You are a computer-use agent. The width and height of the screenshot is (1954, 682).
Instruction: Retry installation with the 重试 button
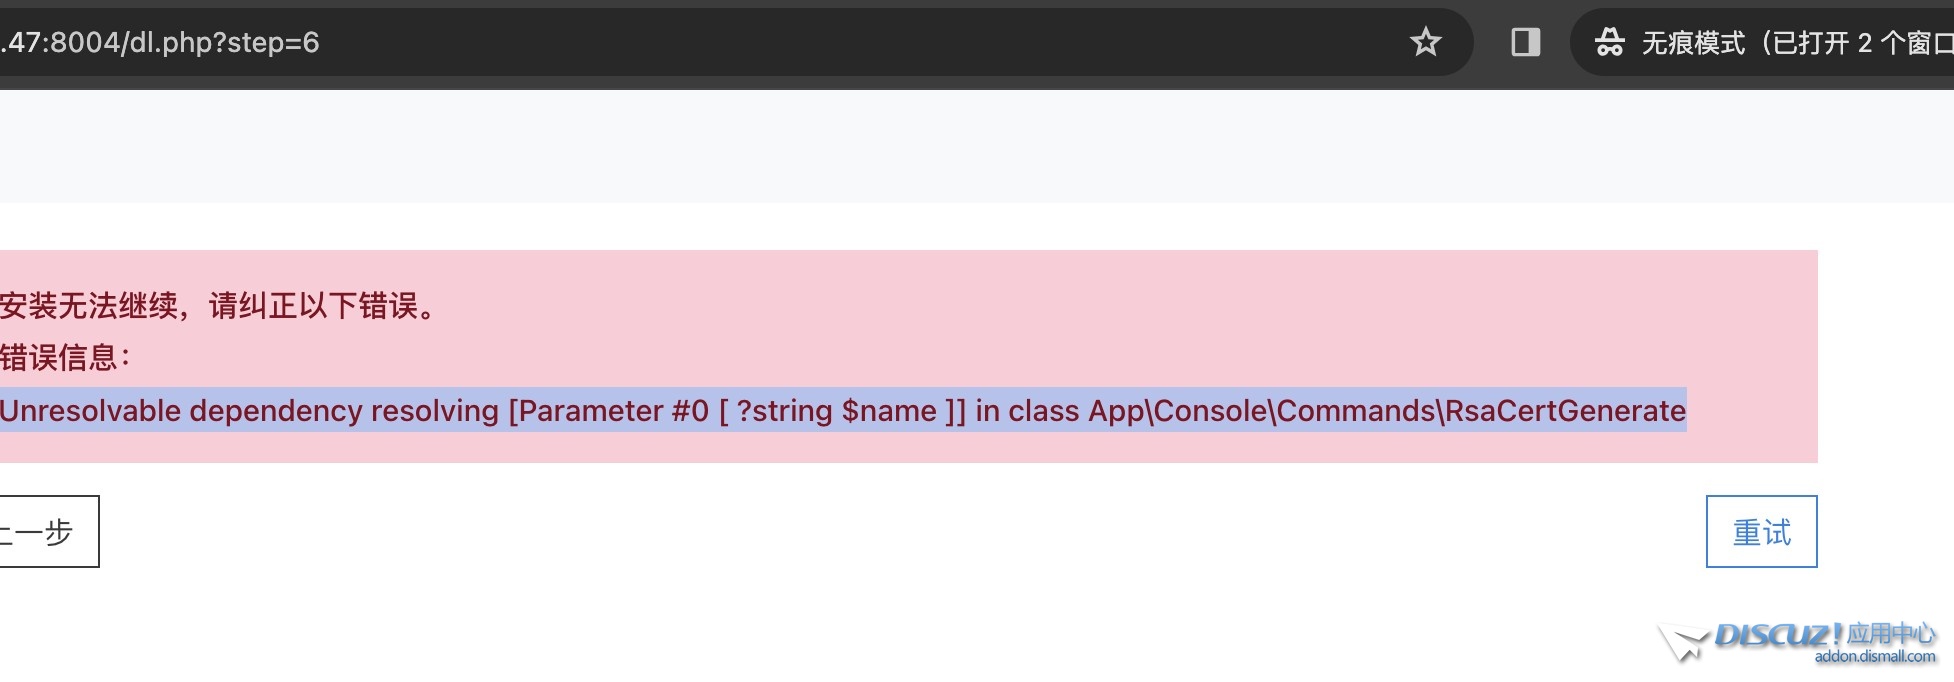point(1761,531)
